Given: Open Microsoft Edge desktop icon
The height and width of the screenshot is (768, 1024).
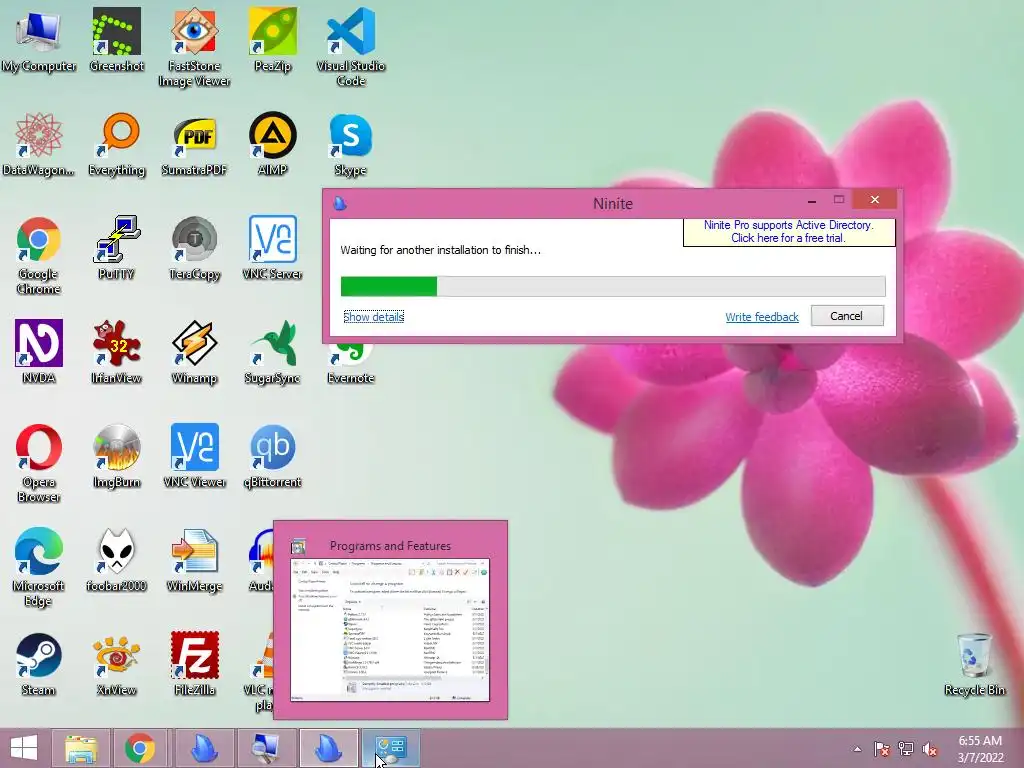Looking at the screenshot, I should tap(39, 567).
